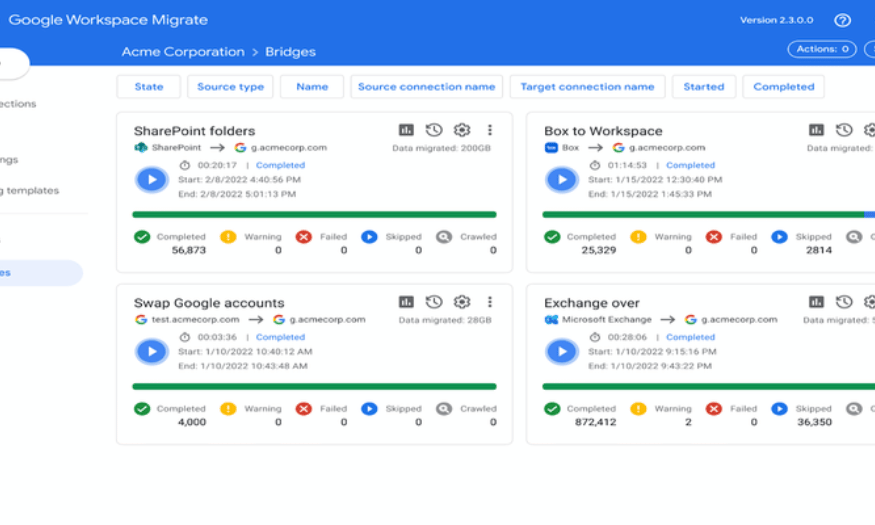The height and width of the screenshot is (525, 875).
Task: Open the Started filter
Action: [704, 86]
